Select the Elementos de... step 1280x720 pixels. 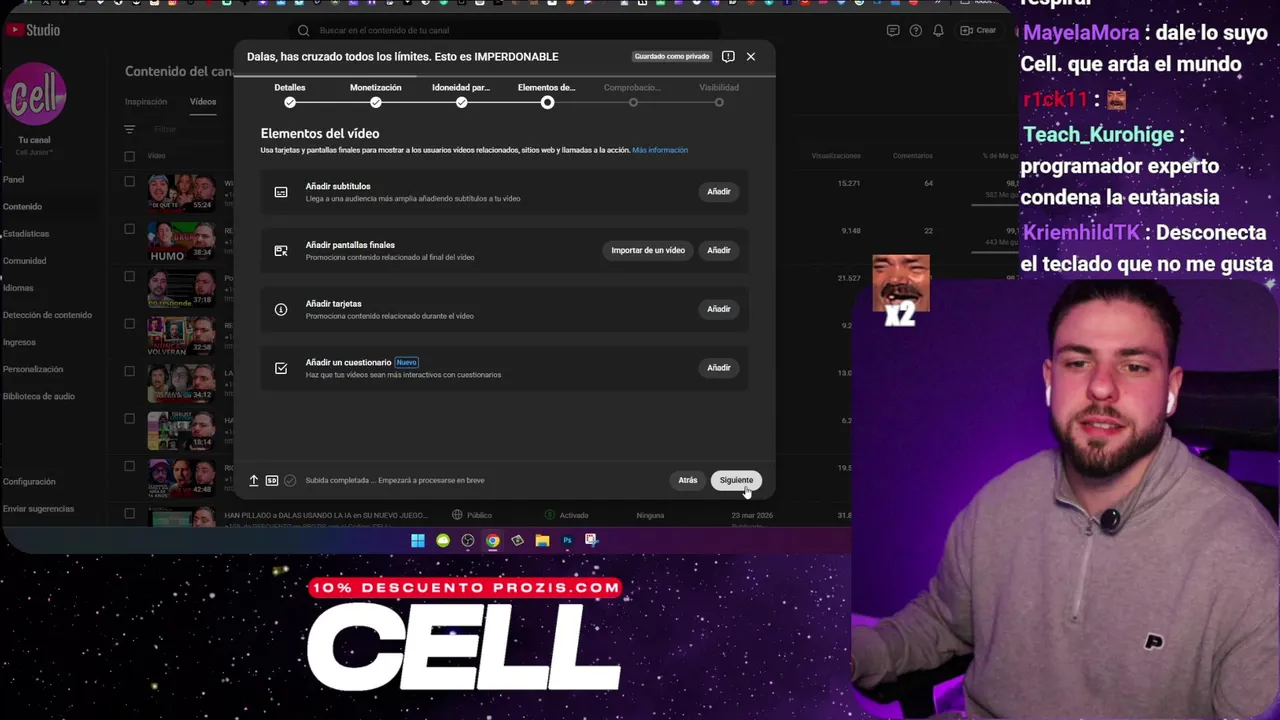[x=547, y=95]
